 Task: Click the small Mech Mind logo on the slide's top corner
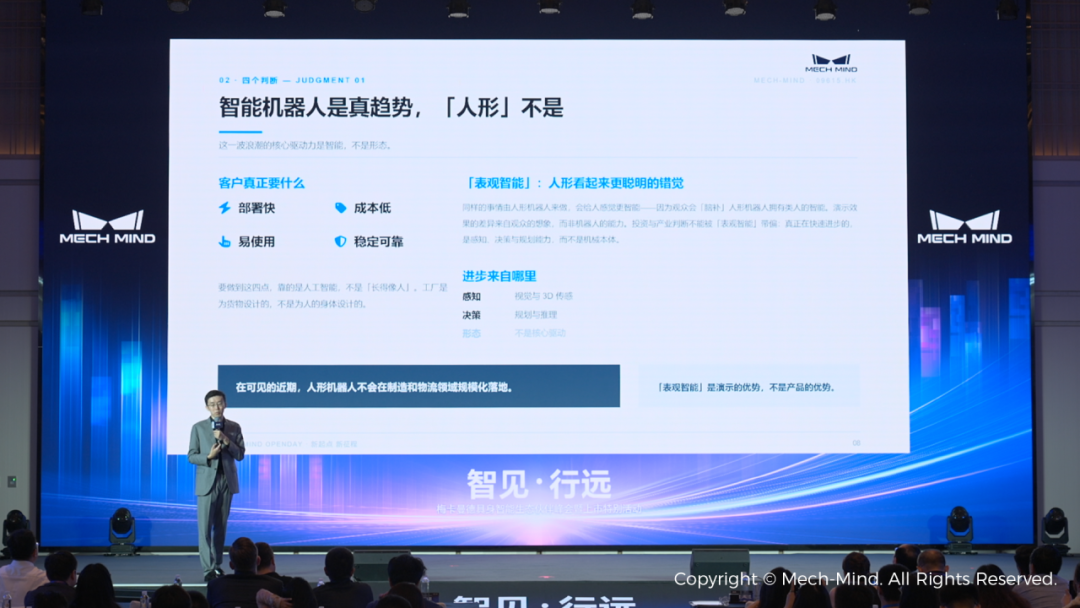pos(831,63)
